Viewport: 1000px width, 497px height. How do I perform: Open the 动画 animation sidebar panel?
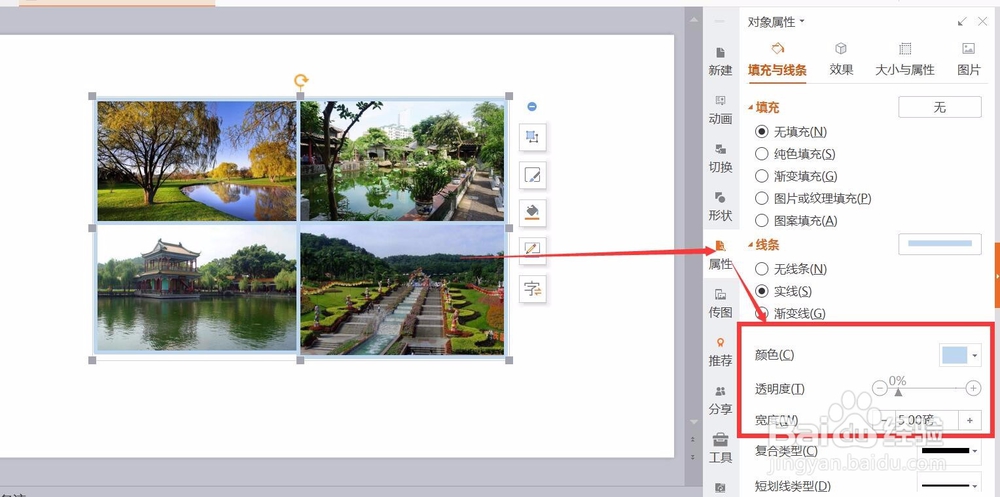click(720, 110)
